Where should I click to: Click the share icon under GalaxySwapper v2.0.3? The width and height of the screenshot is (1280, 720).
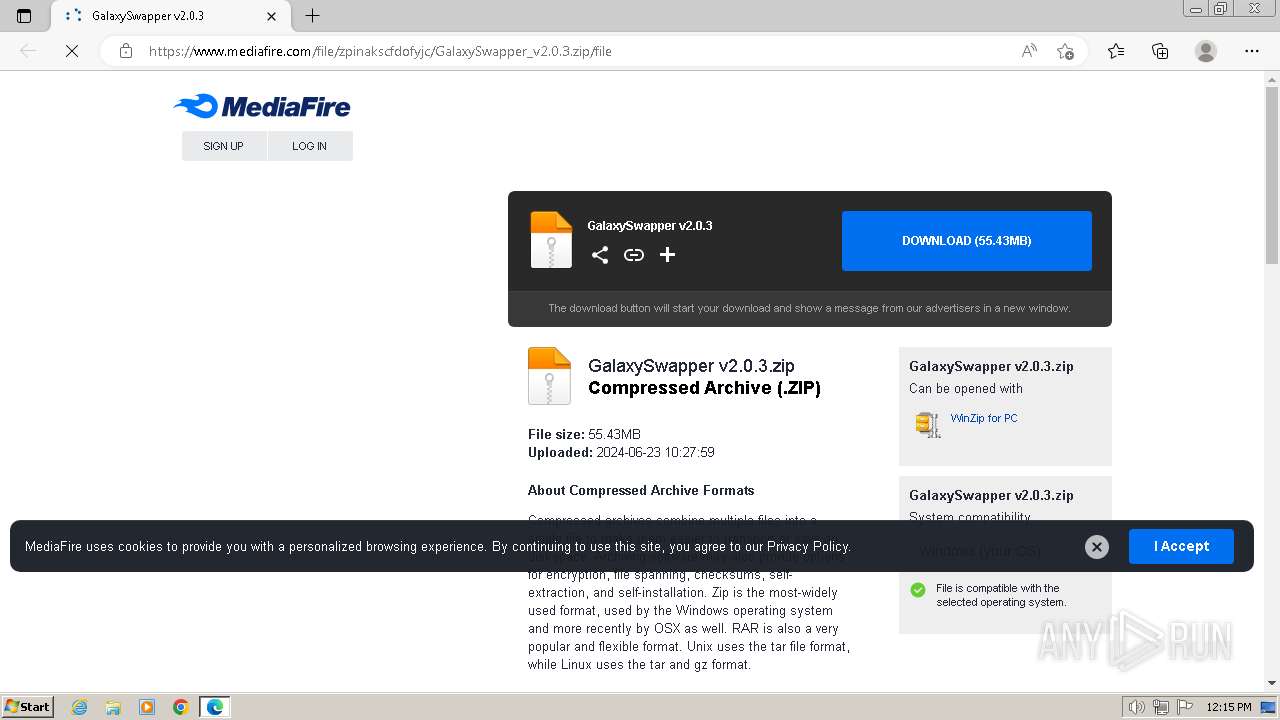[600, 255]
